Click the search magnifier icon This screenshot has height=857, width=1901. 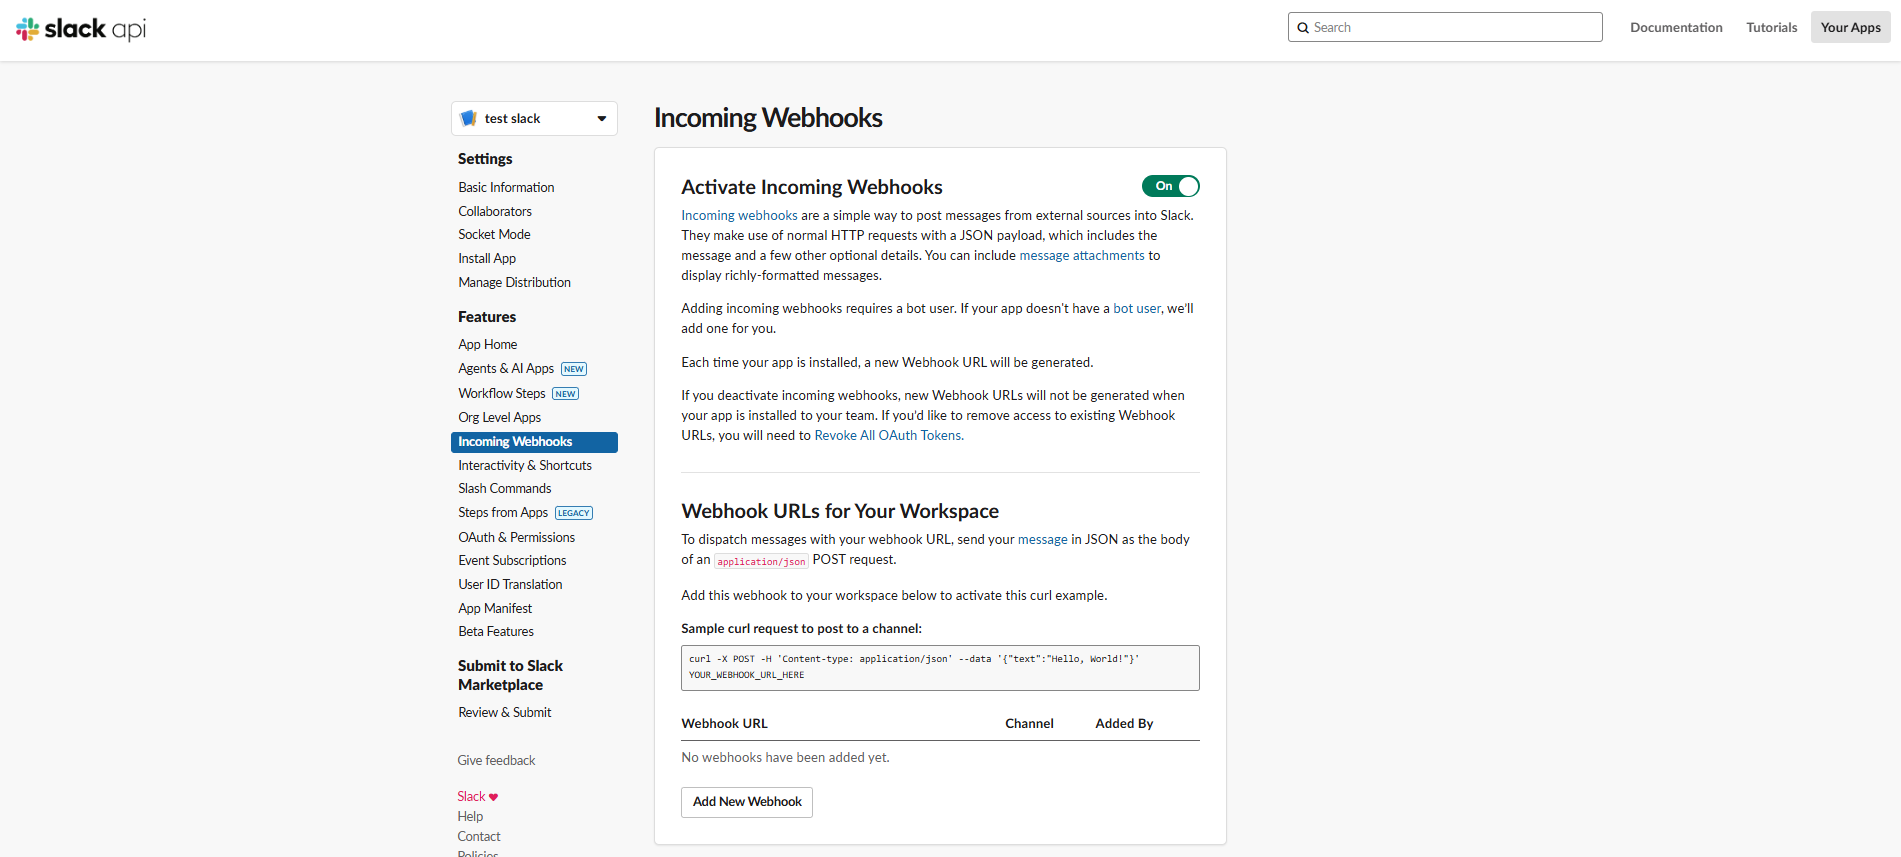pyautogui.click(x=1303, y=28)
